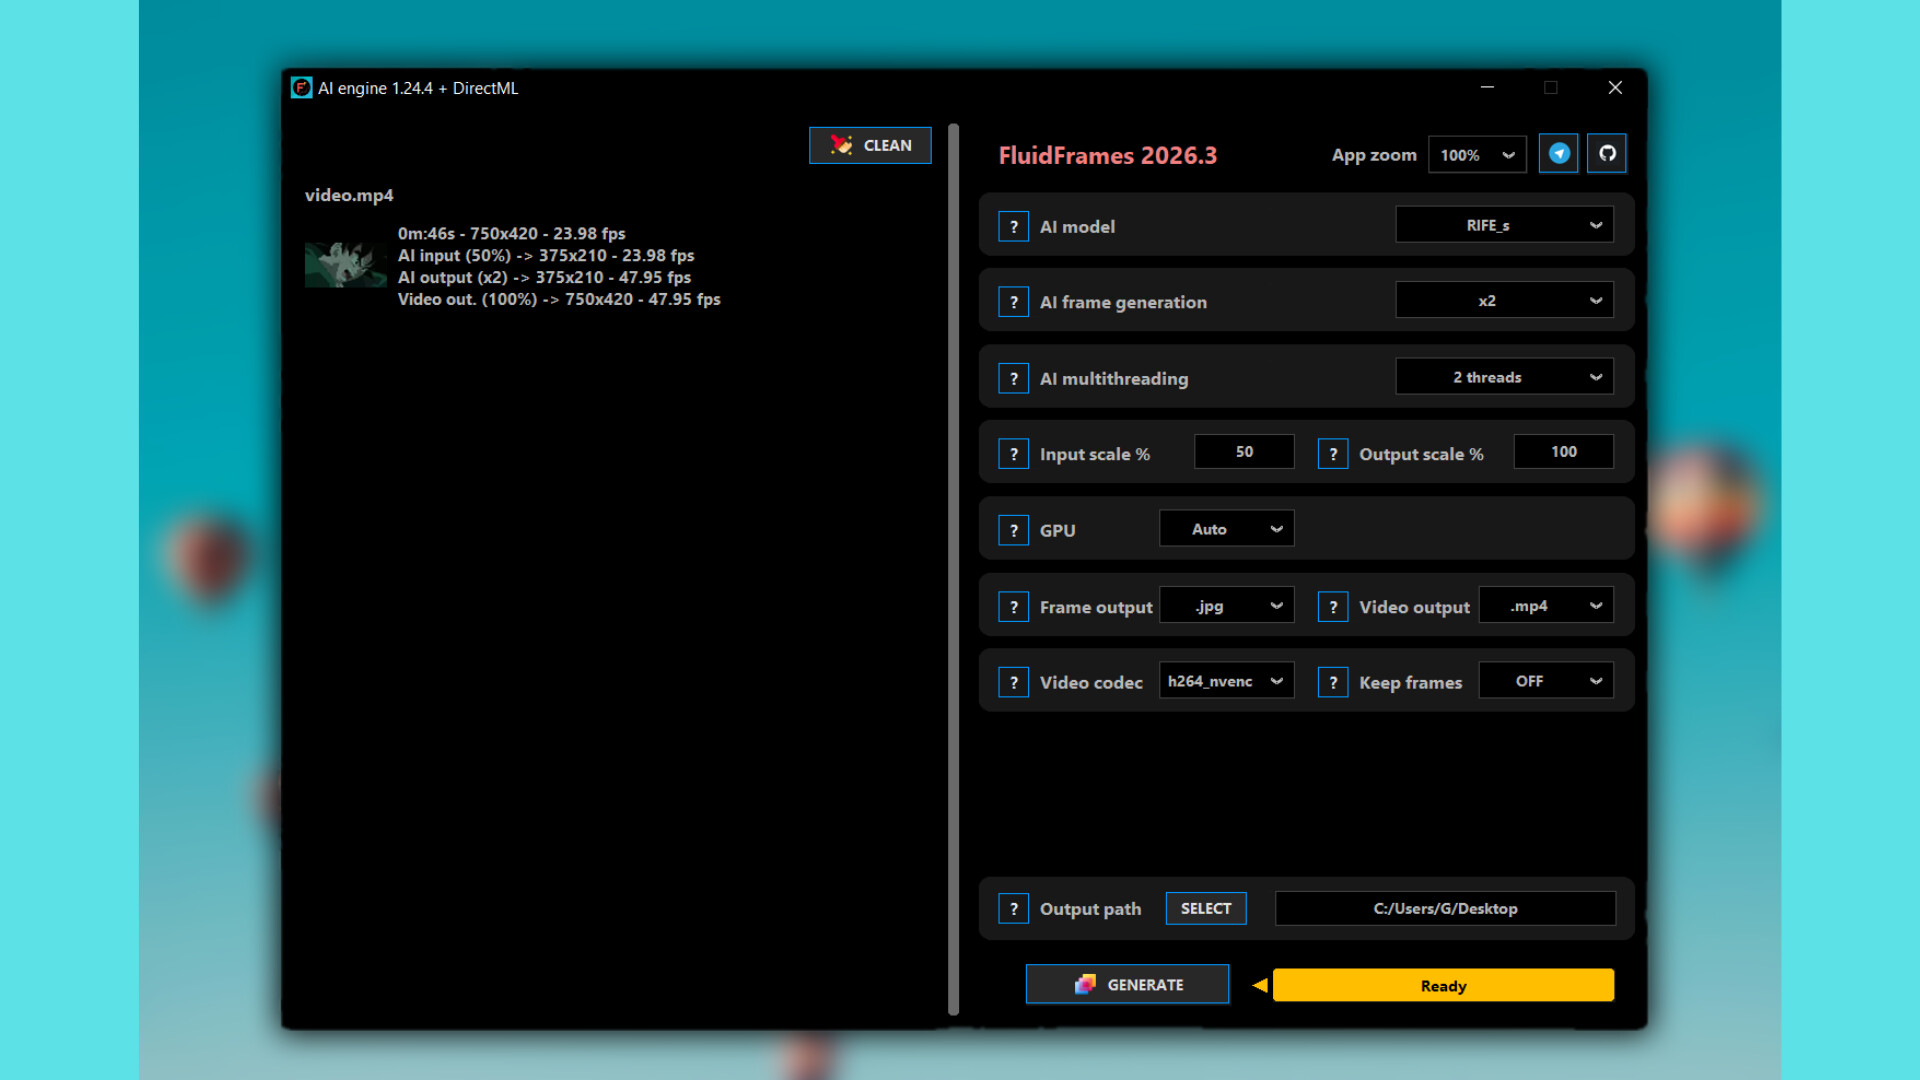Viewport: 1920px width, 1080px height.
Task: Click the Frame output help icon
Action: coord(1013,607)
